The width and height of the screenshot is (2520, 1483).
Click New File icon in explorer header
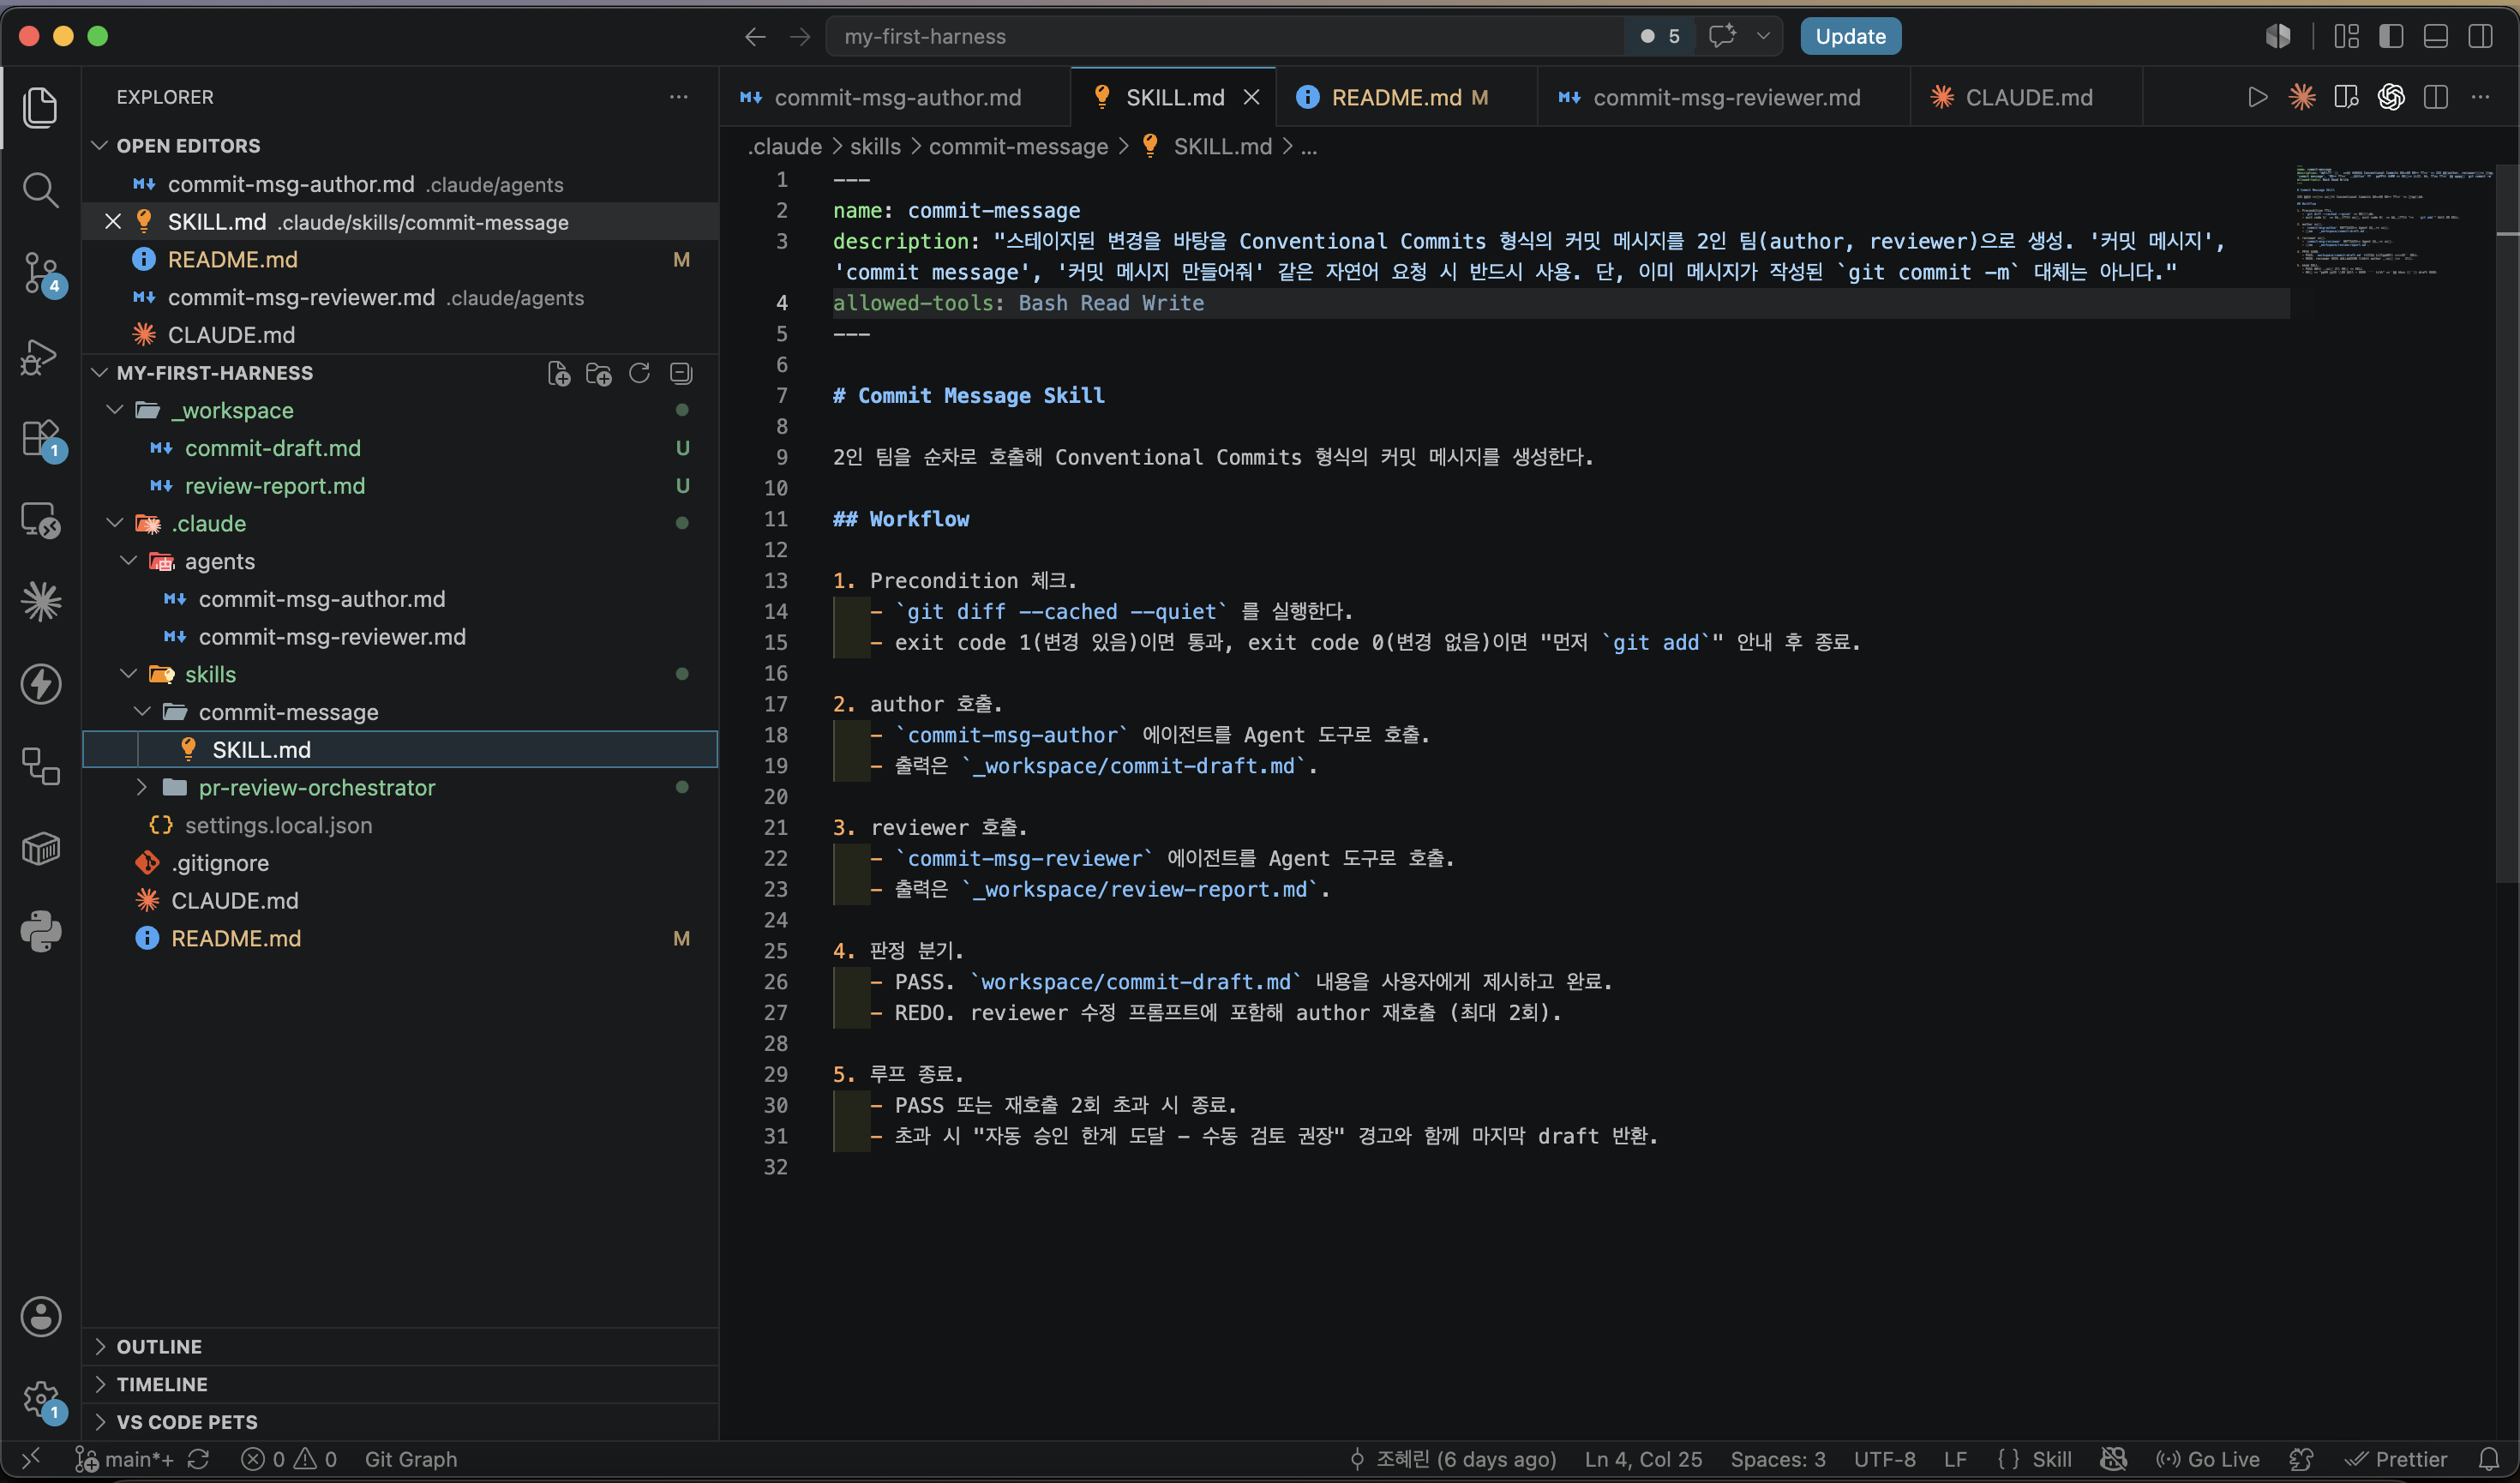559,373
